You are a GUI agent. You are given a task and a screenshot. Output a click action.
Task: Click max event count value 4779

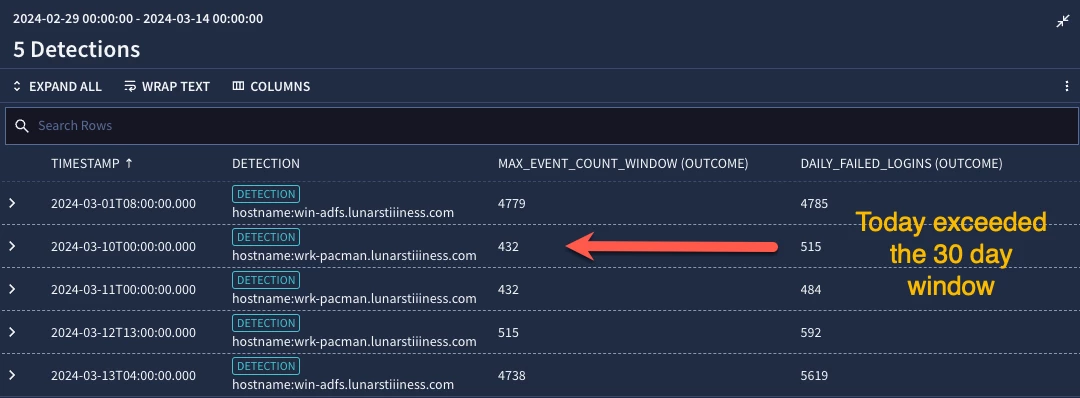point(512,204)
